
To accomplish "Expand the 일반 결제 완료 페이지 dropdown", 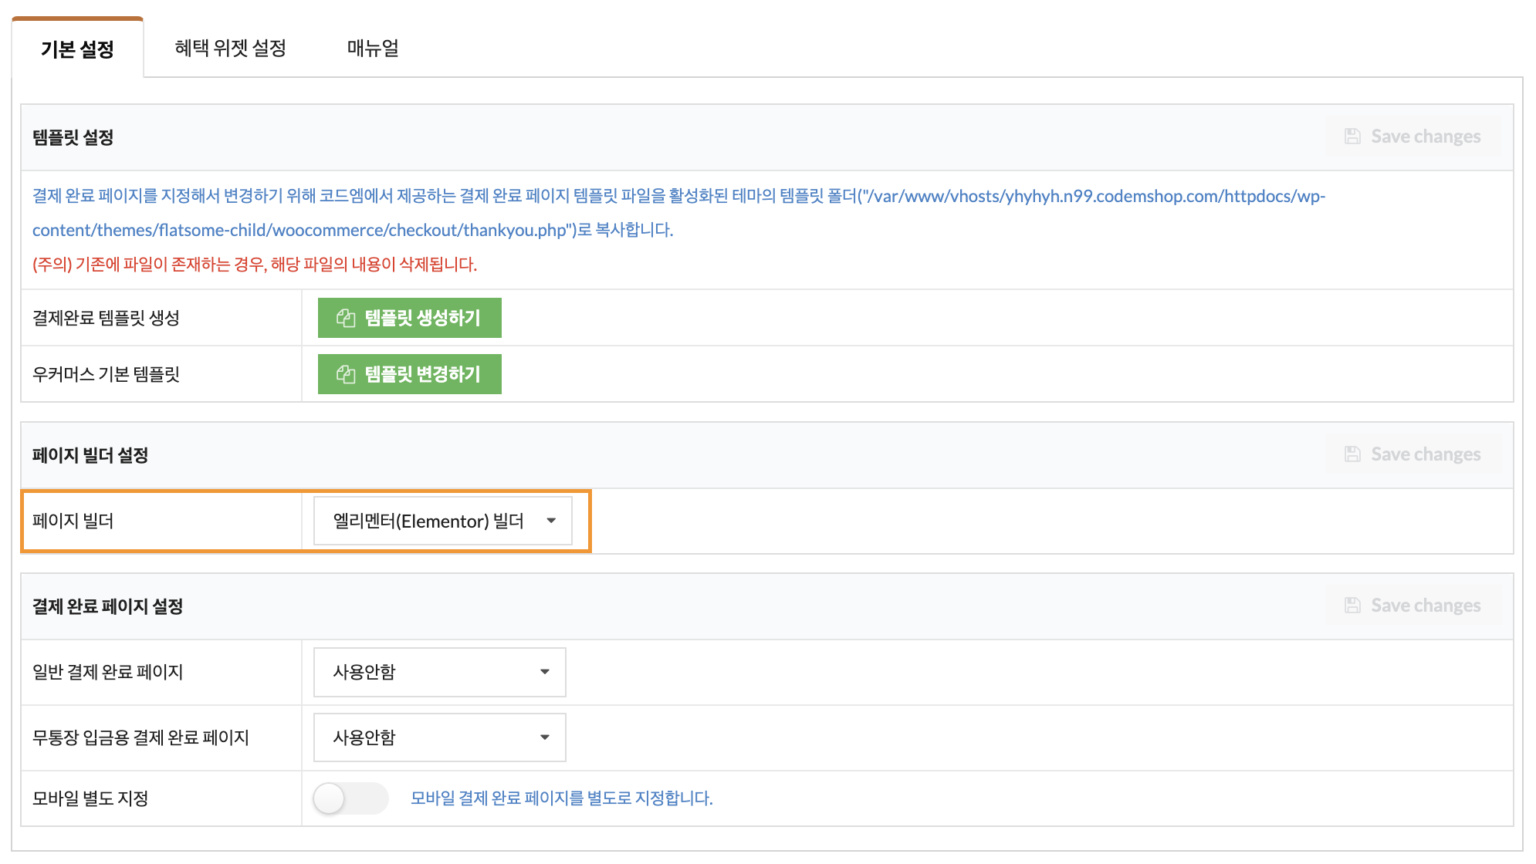I will click(439, 672).
